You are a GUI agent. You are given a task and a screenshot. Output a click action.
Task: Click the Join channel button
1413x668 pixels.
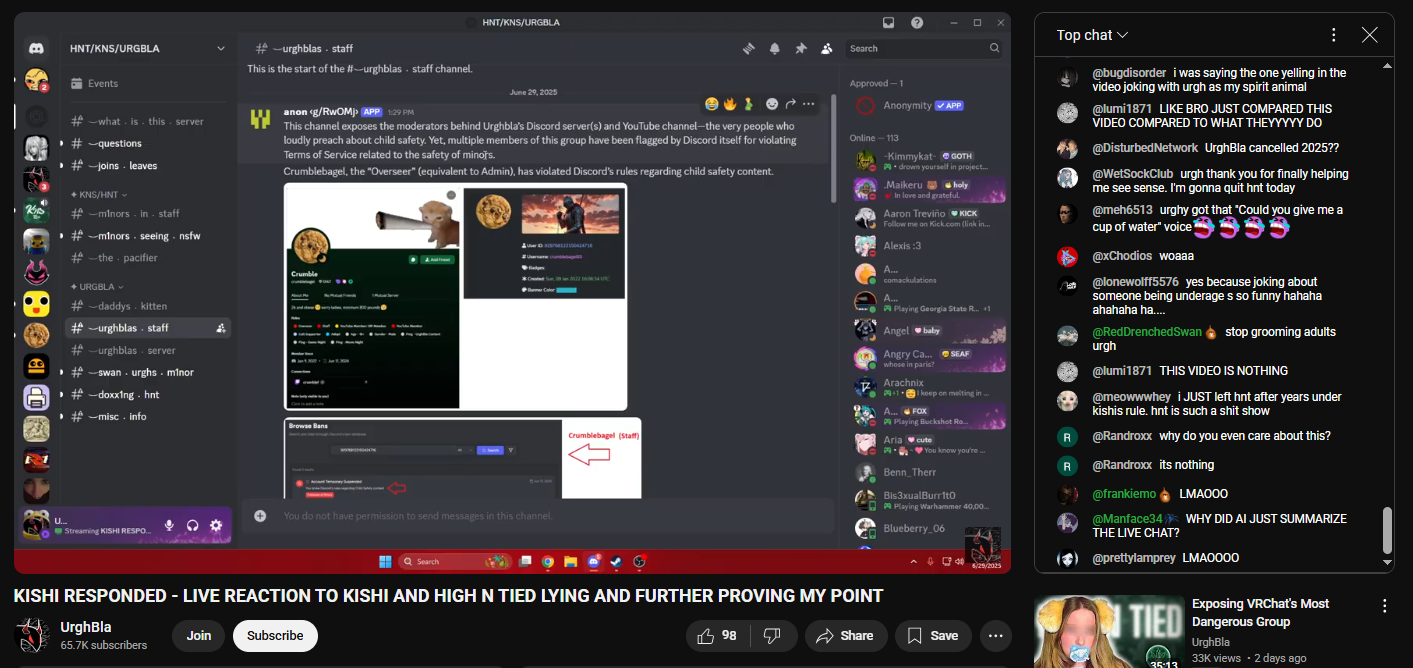coord(199,636)
